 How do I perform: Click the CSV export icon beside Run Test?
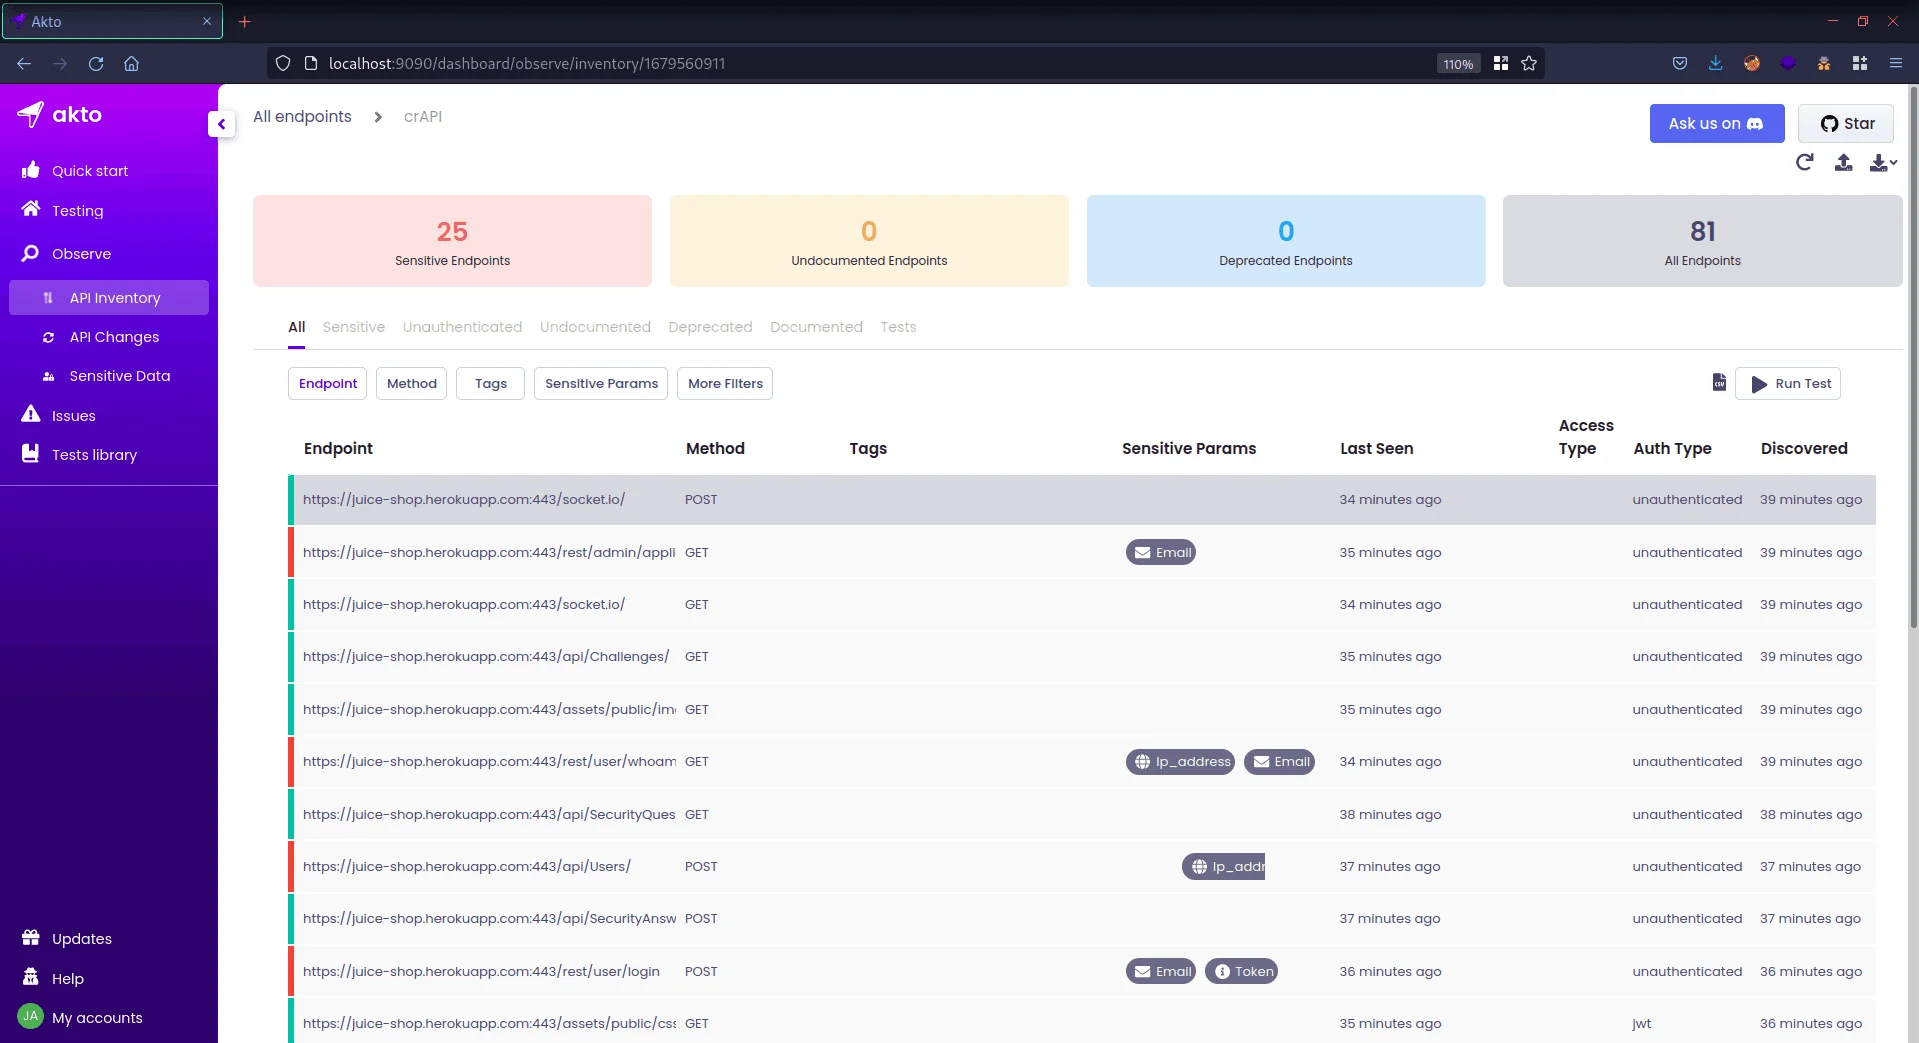click(x=1719, y=382)
